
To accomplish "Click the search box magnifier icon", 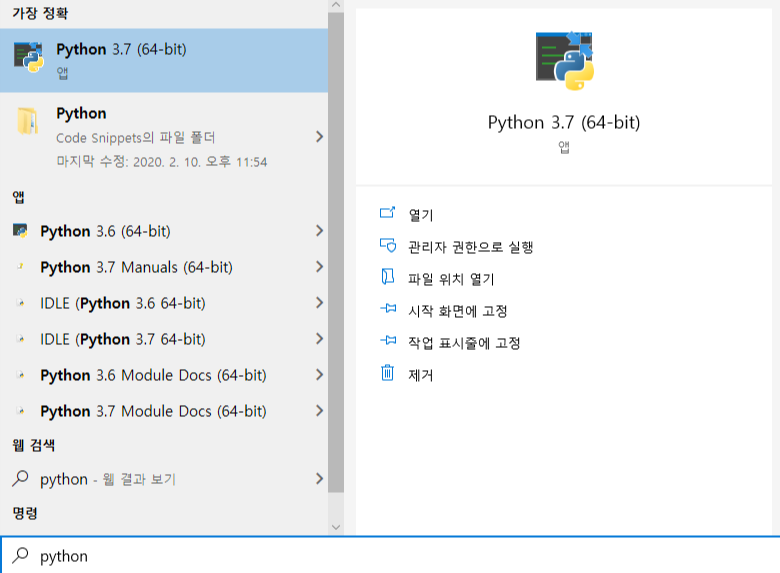I will pyautogui.click(x=20, y=555).
